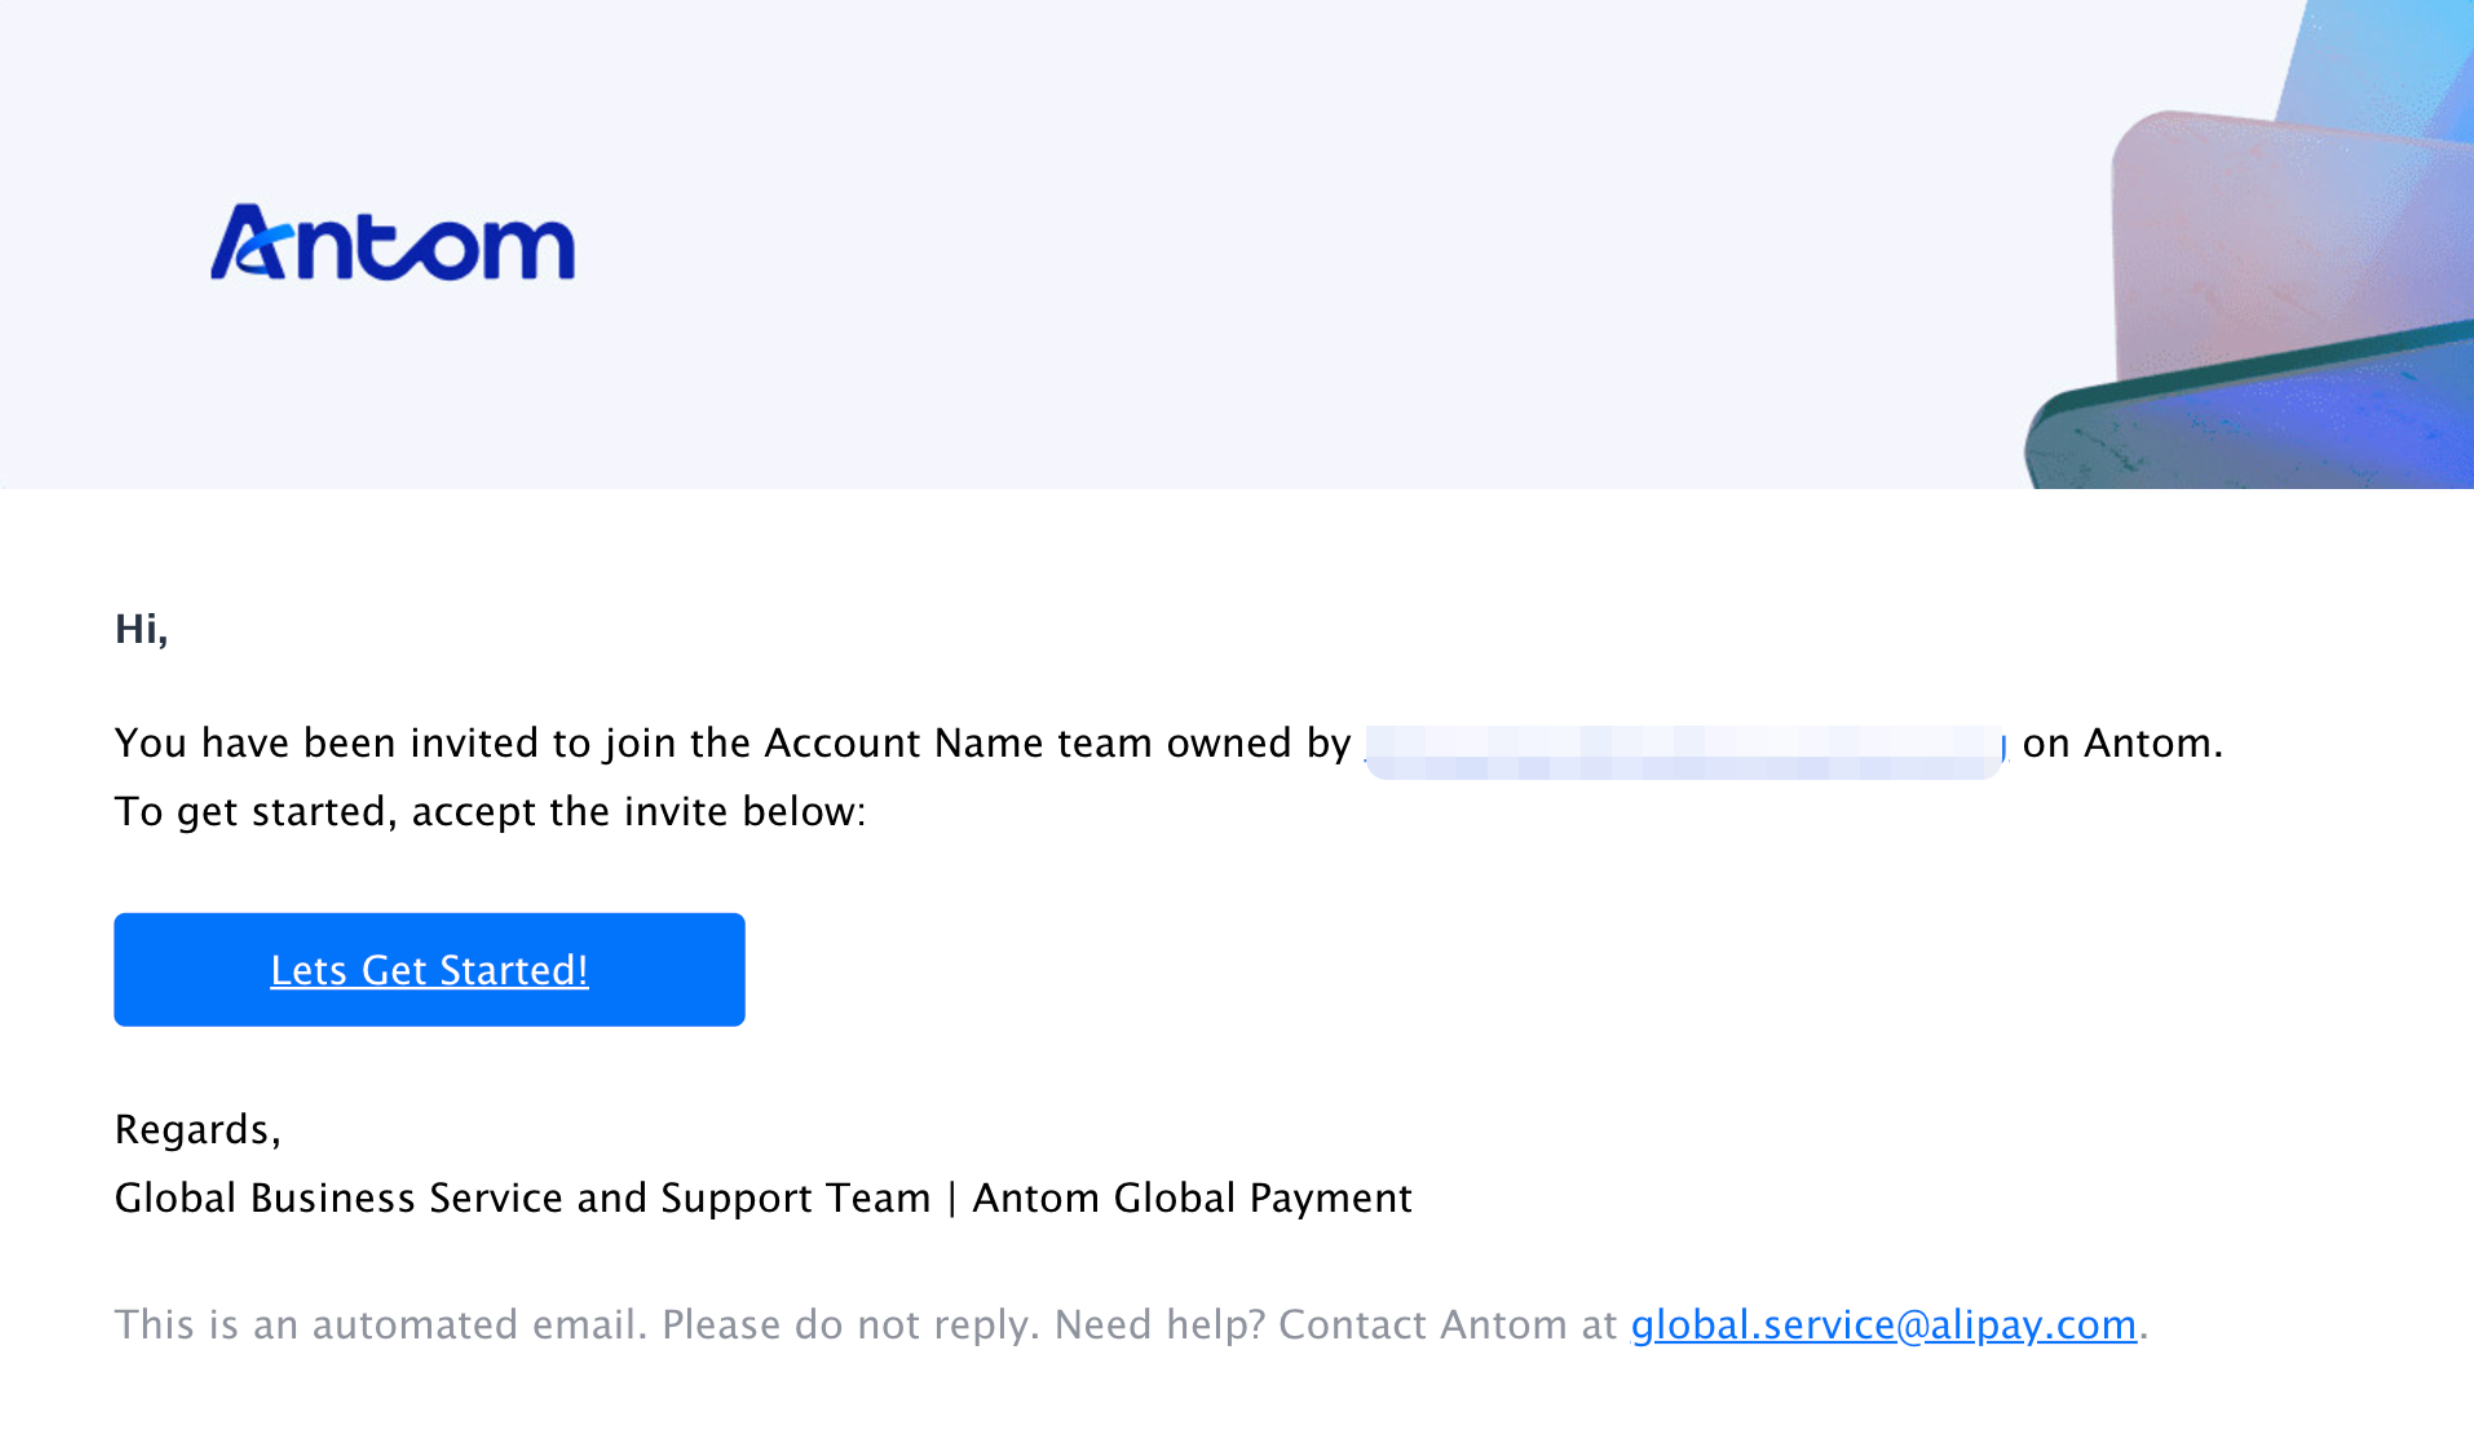The height and width of the screenshot is (1436, 2474).
Task: Click the Antom logo wordmark
Action: point(392,243)
